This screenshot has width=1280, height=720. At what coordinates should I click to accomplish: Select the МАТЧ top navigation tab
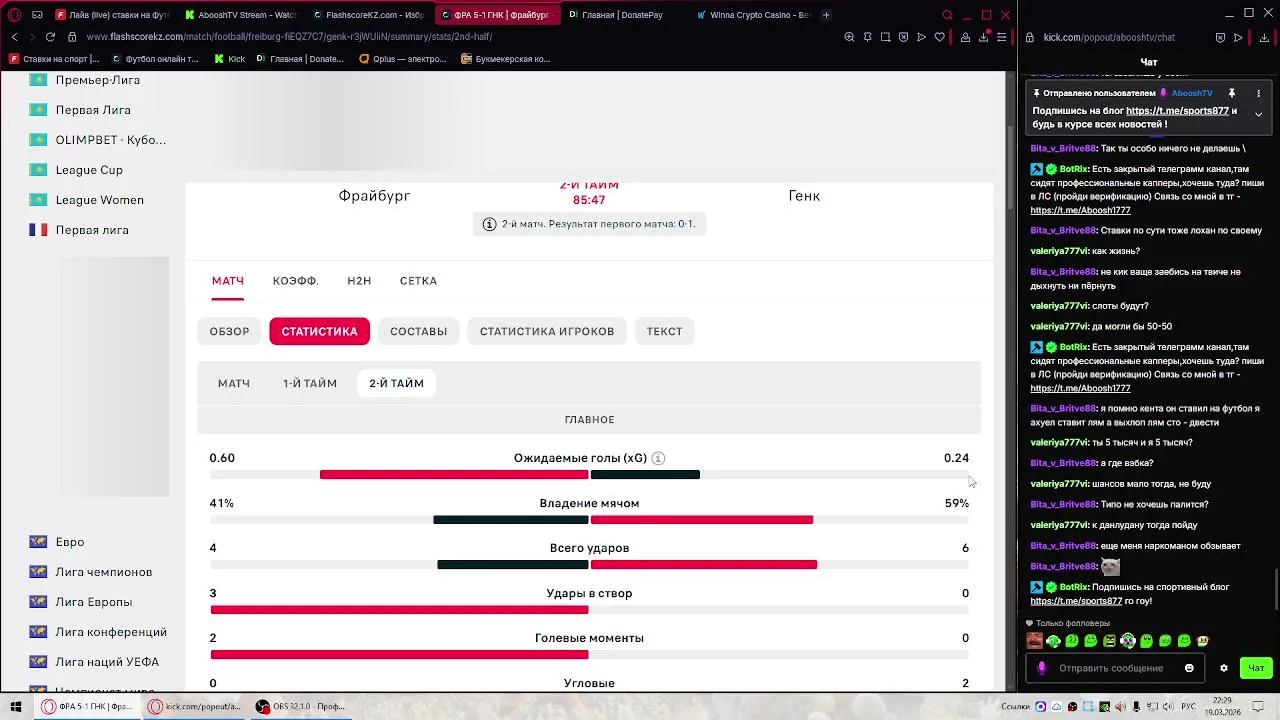(x=228, y=281)
